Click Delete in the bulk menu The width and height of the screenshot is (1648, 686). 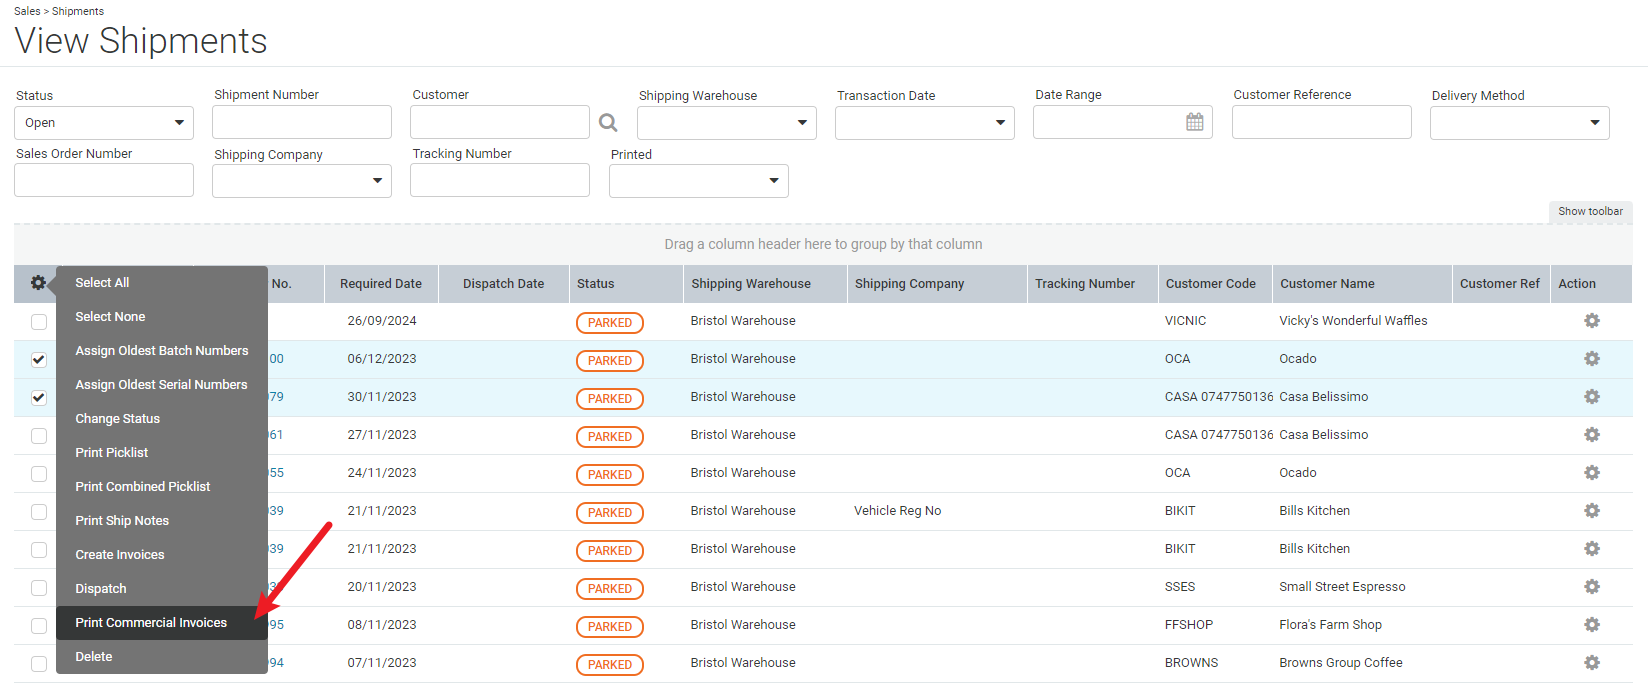[x=162, y=657]
